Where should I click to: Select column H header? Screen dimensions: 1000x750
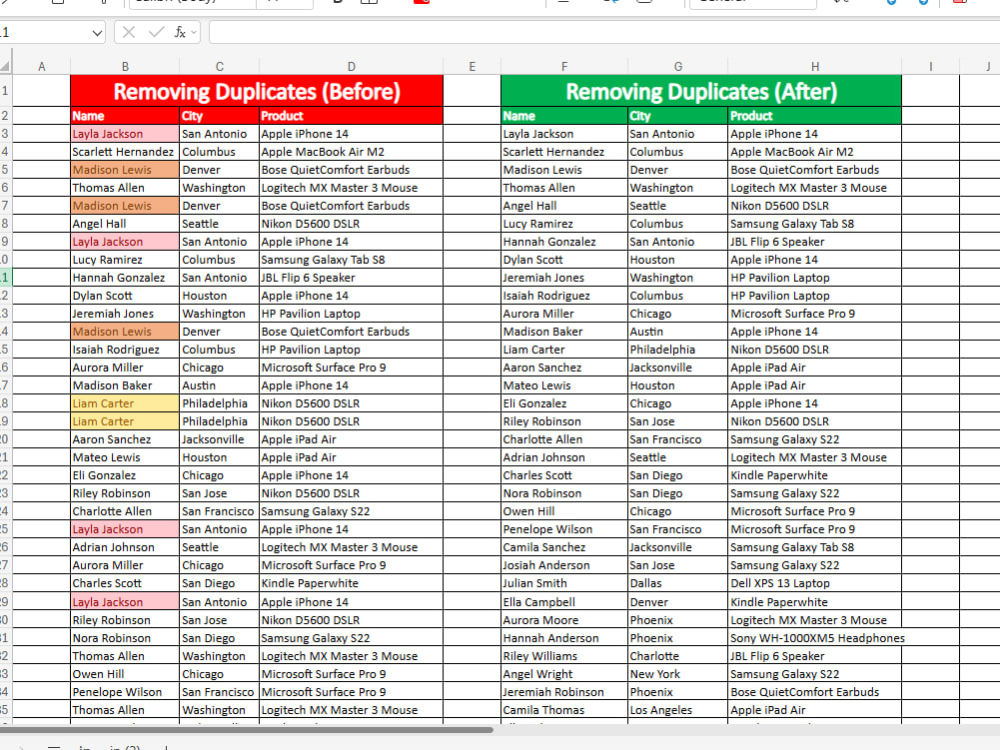click(815, 66)
